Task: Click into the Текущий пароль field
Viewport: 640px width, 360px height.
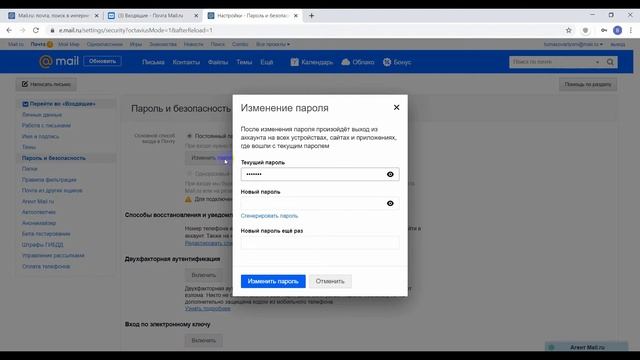Action: [320, 174]
